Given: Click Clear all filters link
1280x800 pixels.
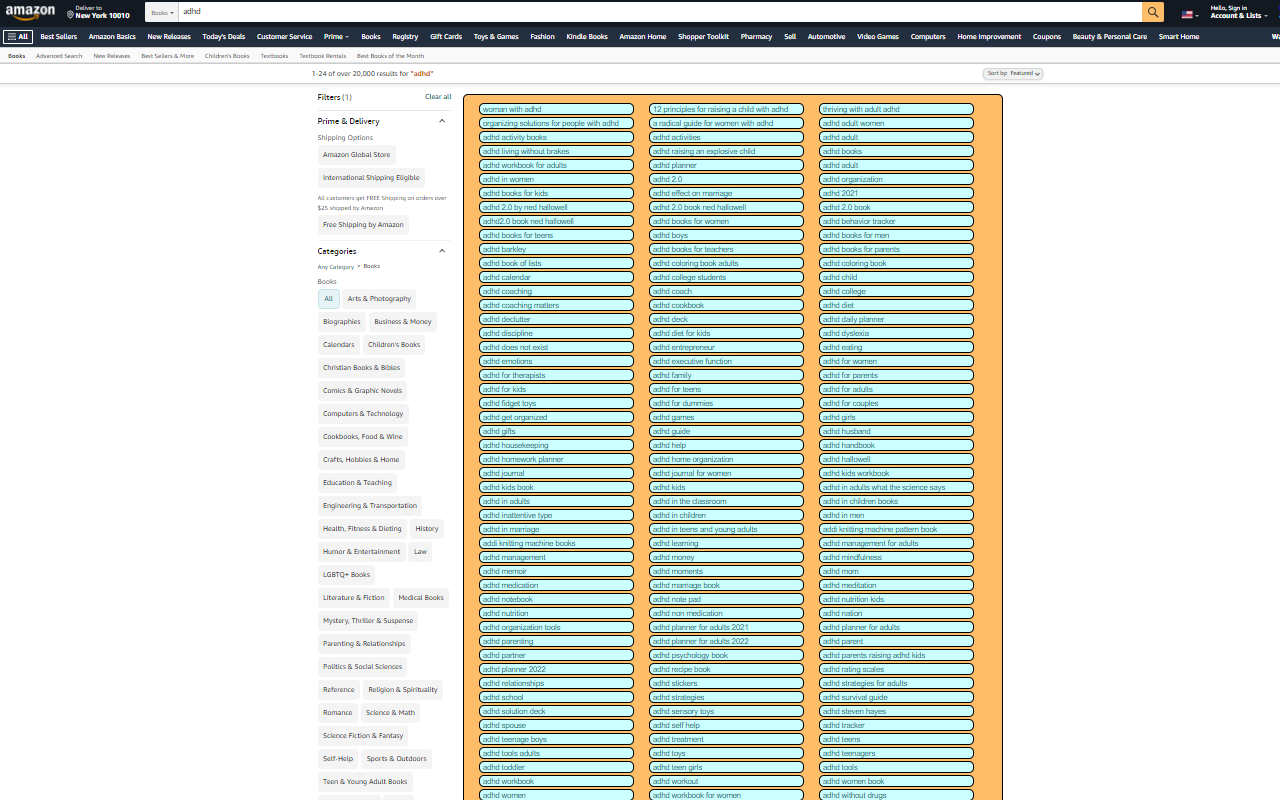Looking at the screenshot, I should 438,97.
